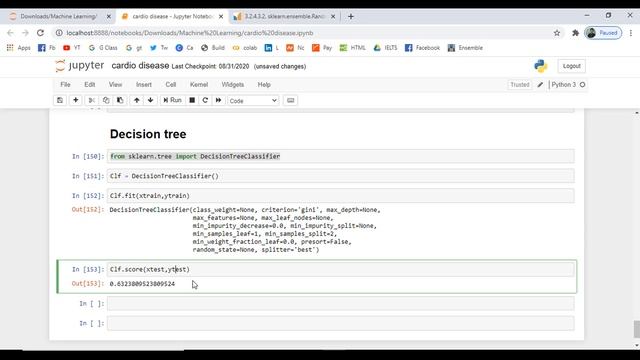This screenshot has width=640, height=360.
Task: Click the Logout button
Action: (571, 66)
